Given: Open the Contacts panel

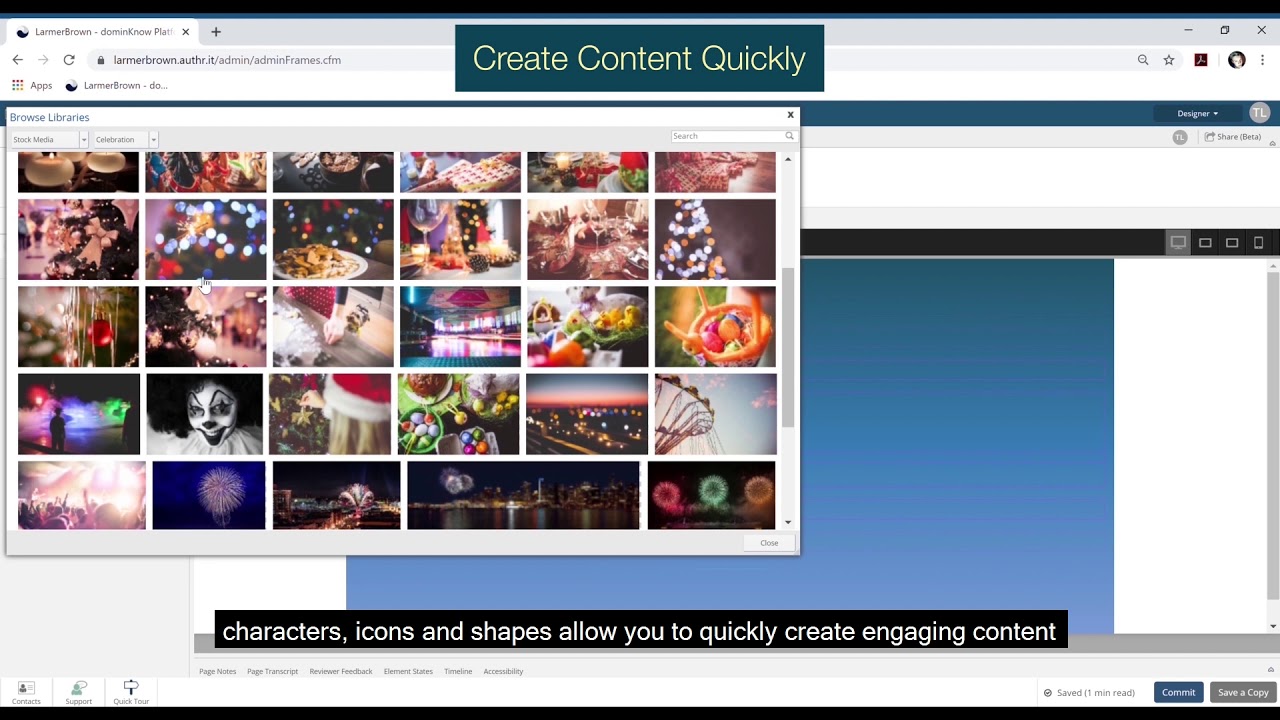Looking at the screenshot, I should (x=26, y=692).
